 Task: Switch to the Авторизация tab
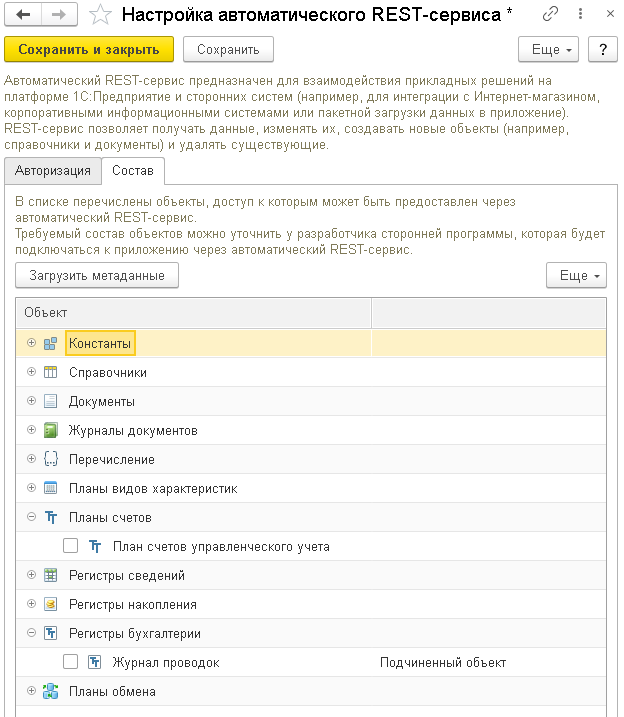pos(53,171)
